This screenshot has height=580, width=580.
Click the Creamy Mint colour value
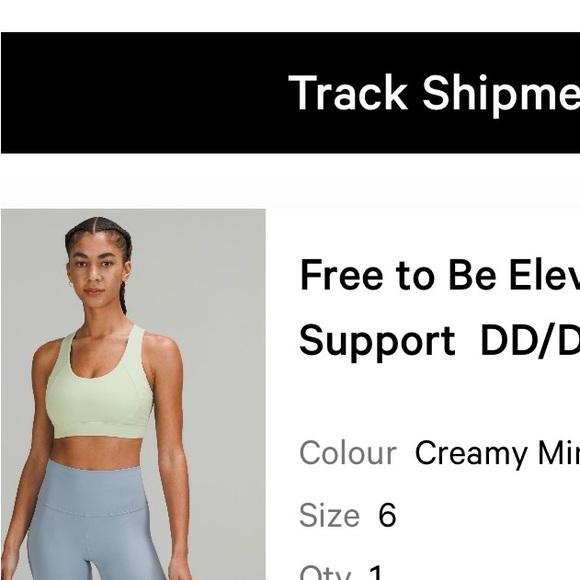(497, 453)
